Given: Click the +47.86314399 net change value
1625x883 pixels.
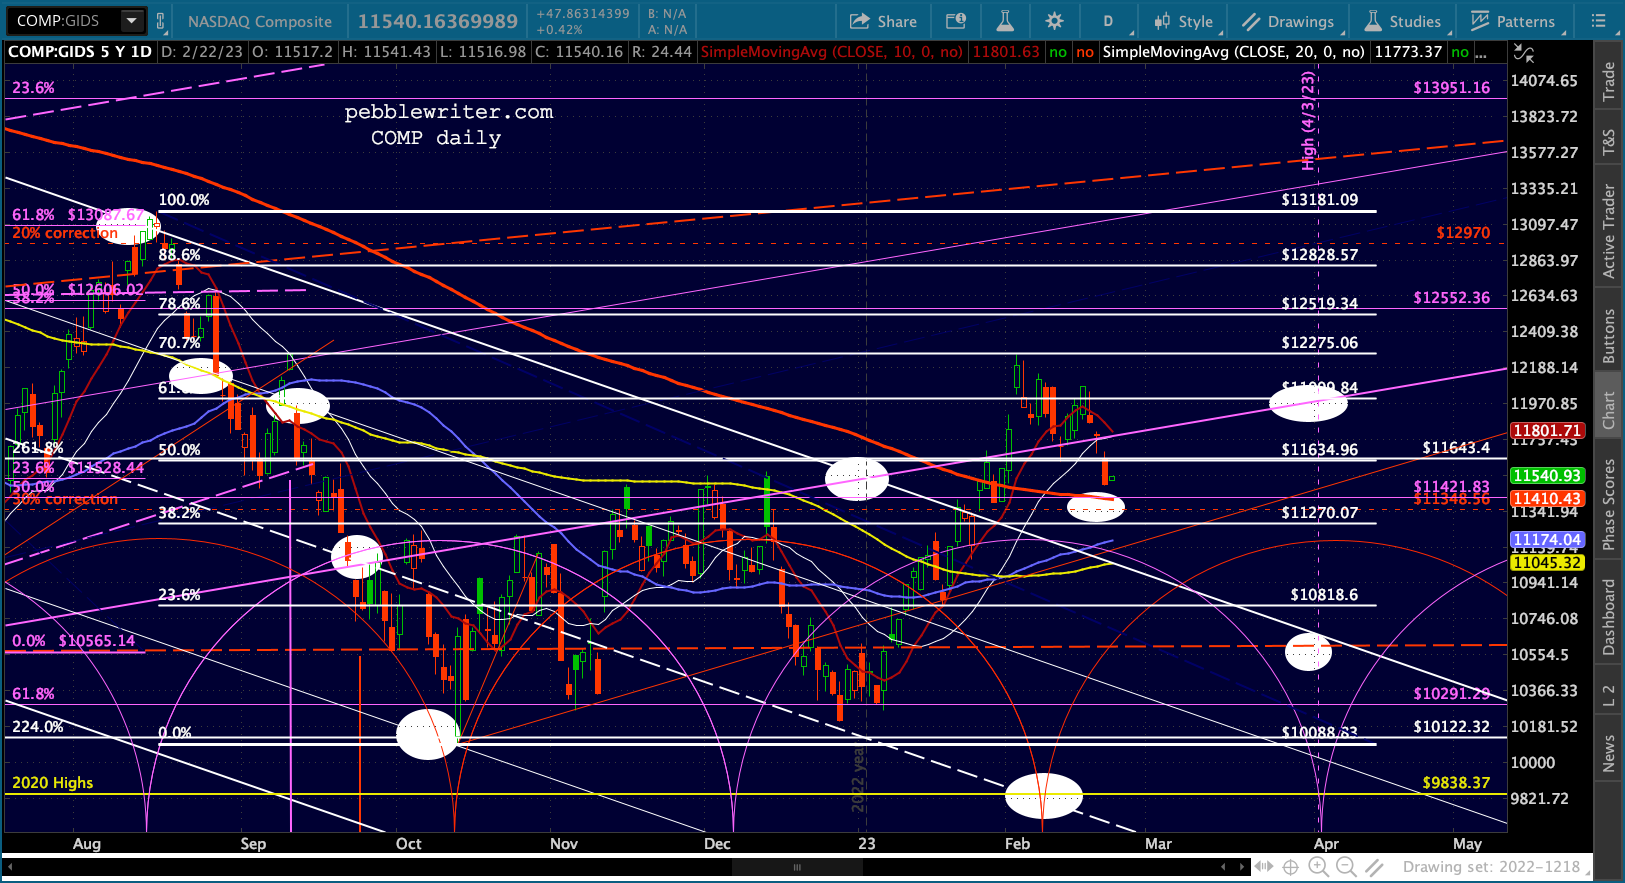Looking at the screenshot, I should point(583,14).
